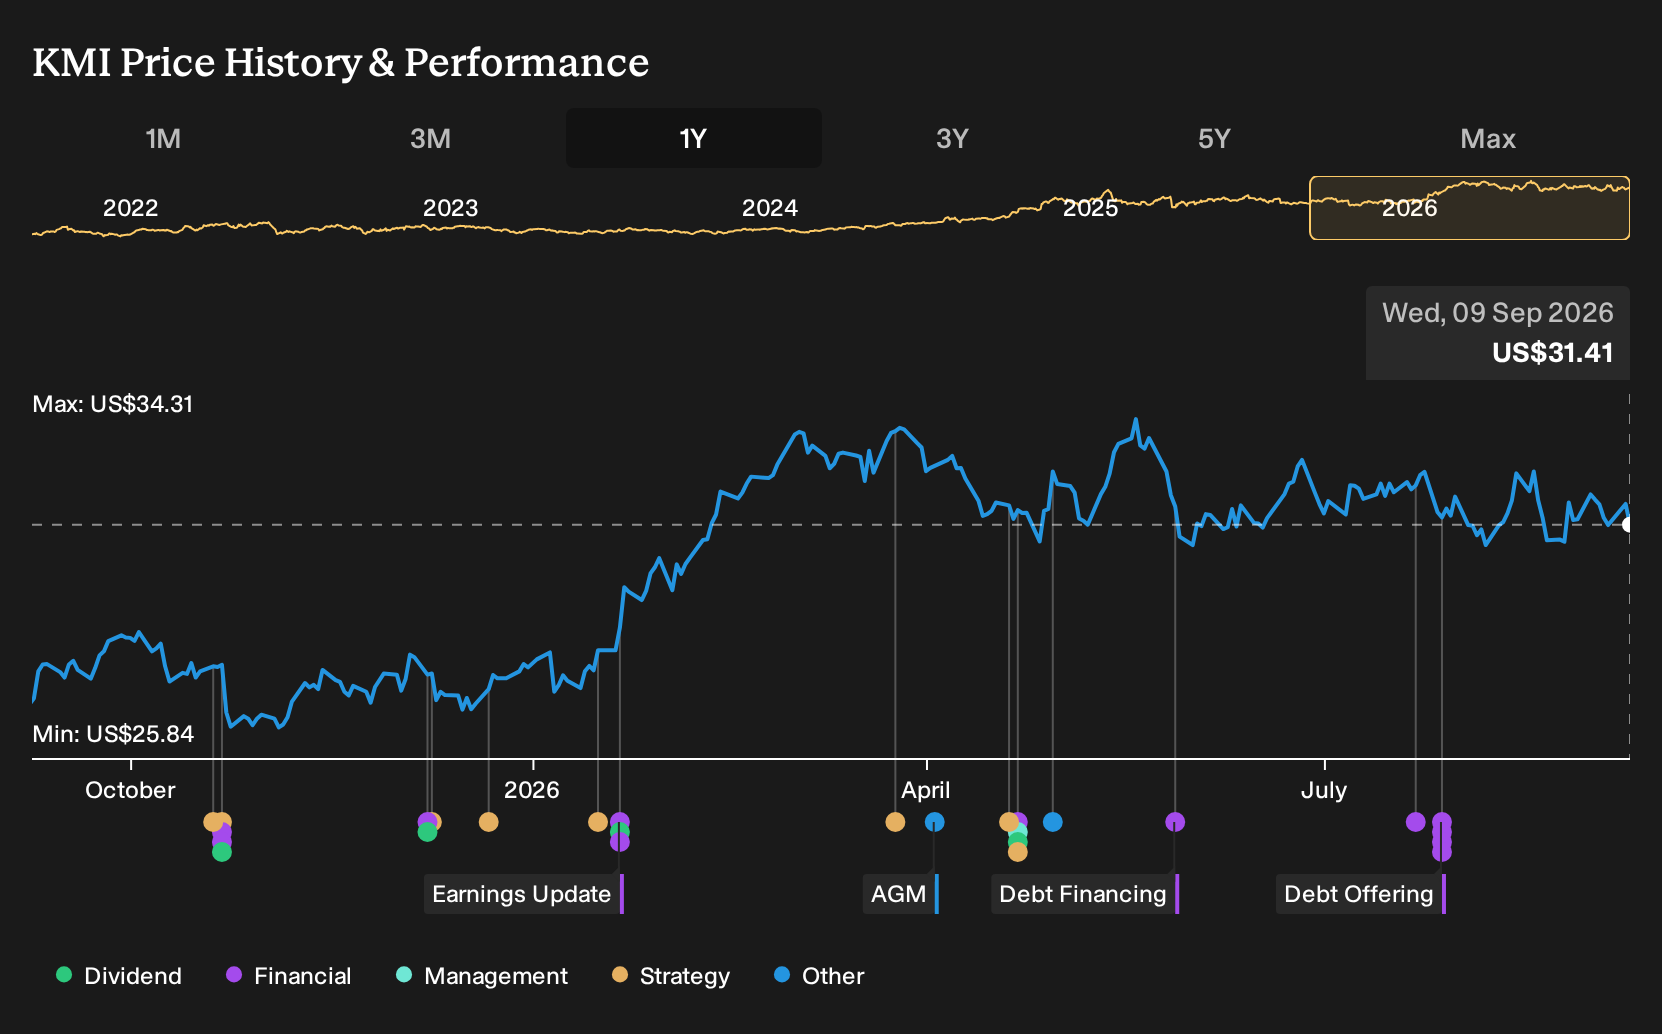Screen dimensions: 1662x1034
Task: Click the purple Financial dot above Debt Financing
Action: [1175, 822]
